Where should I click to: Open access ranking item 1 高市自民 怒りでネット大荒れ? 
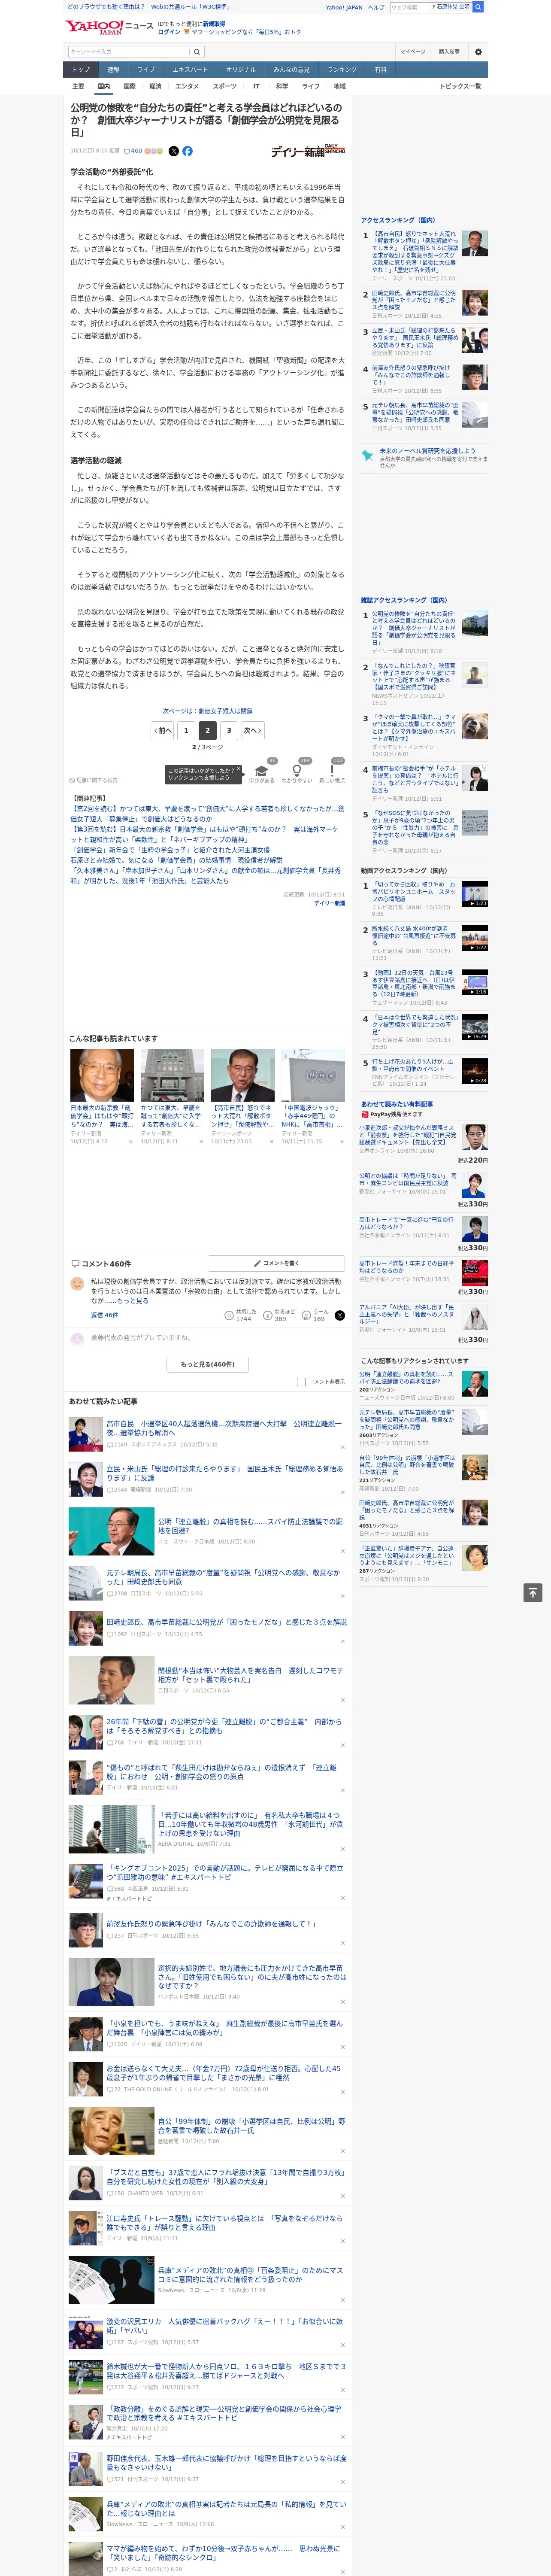coord(415,253)
